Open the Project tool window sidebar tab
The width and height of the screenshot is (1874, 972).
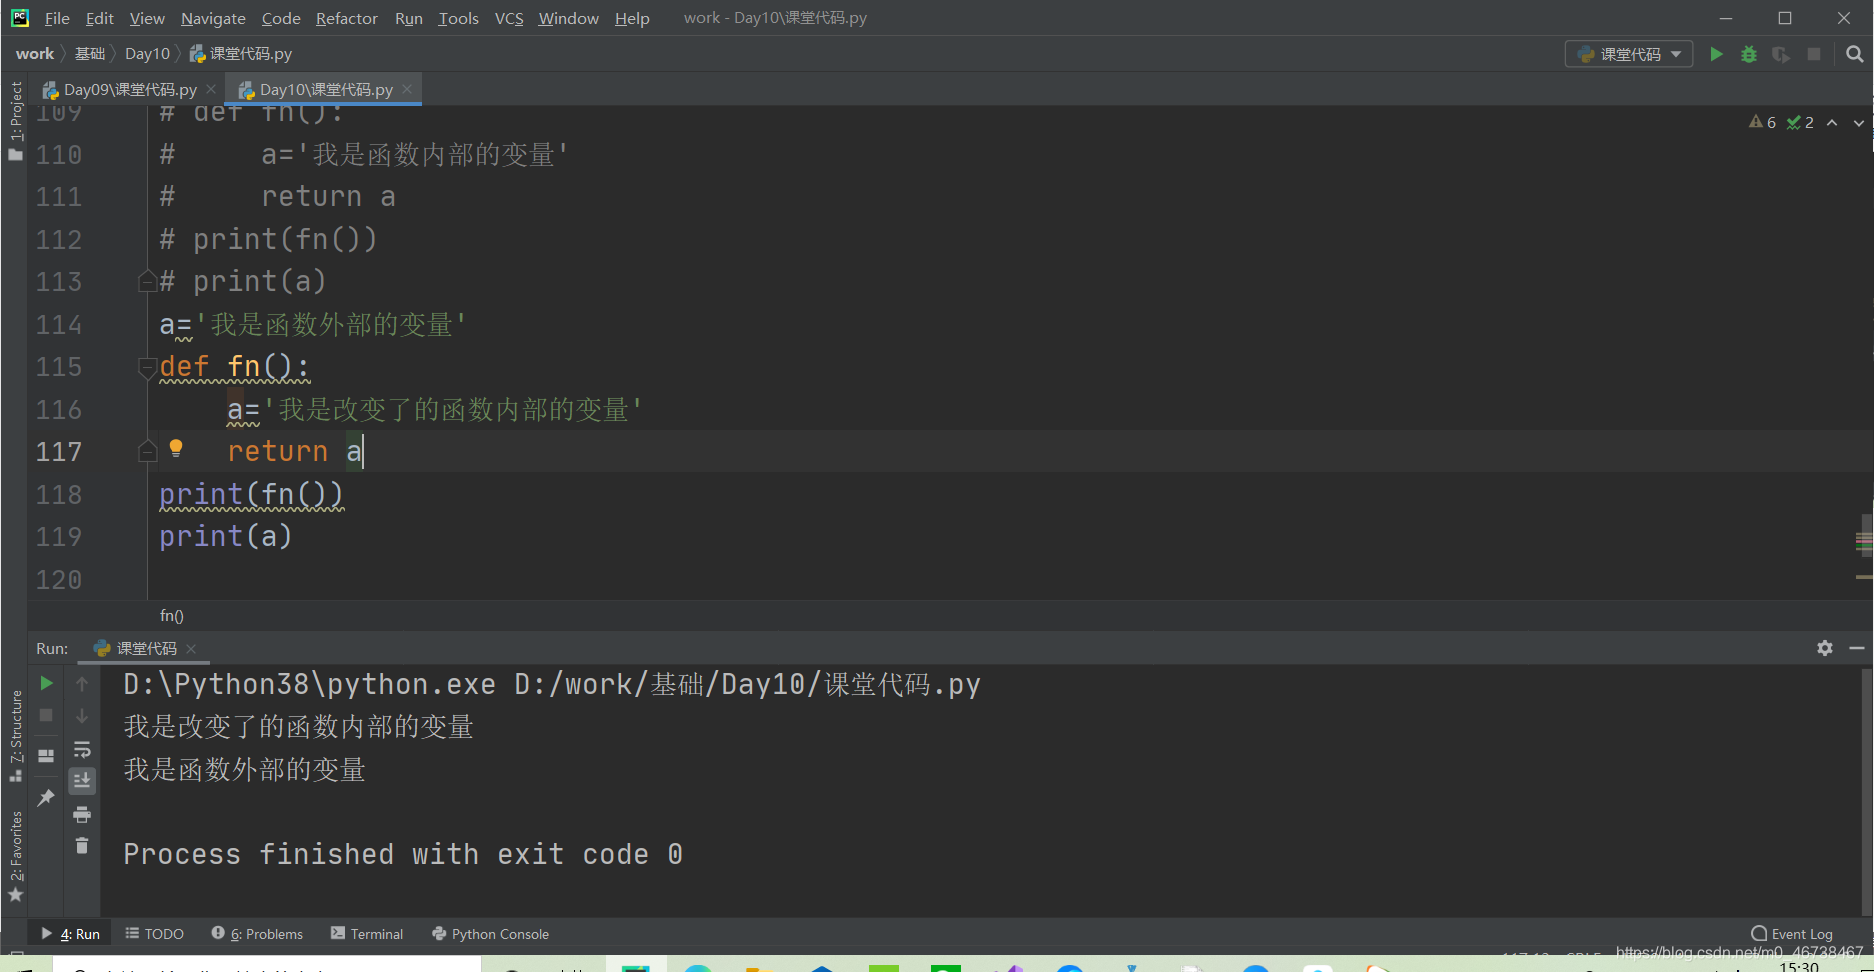pyautogui.click(x=15, y=120)
